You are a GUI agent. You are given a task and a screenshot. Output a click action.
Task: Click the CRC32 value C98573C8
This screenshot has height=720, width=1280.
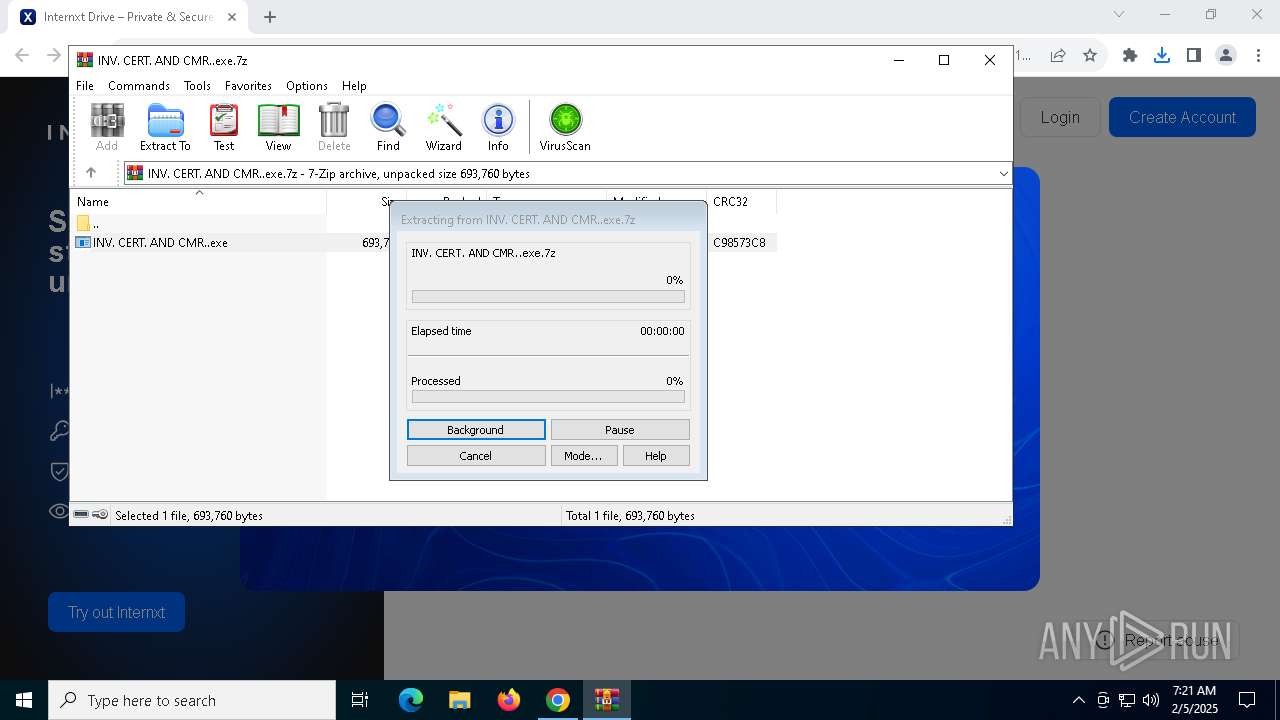click(x=739, y=242)
